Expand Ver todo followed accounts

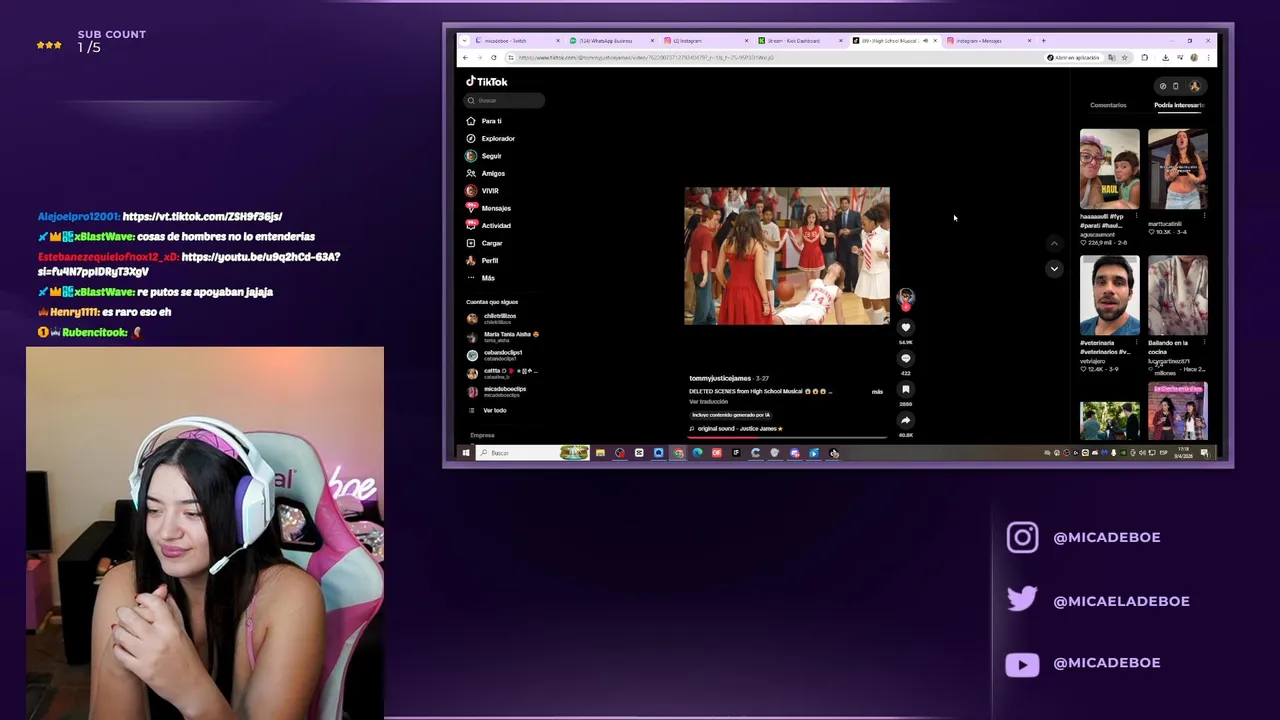[x=487, y=410]
